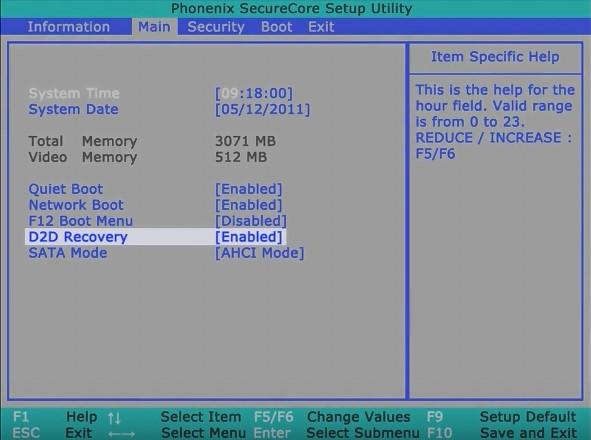
Task: Open the Information tab
Action: point(69,27)
